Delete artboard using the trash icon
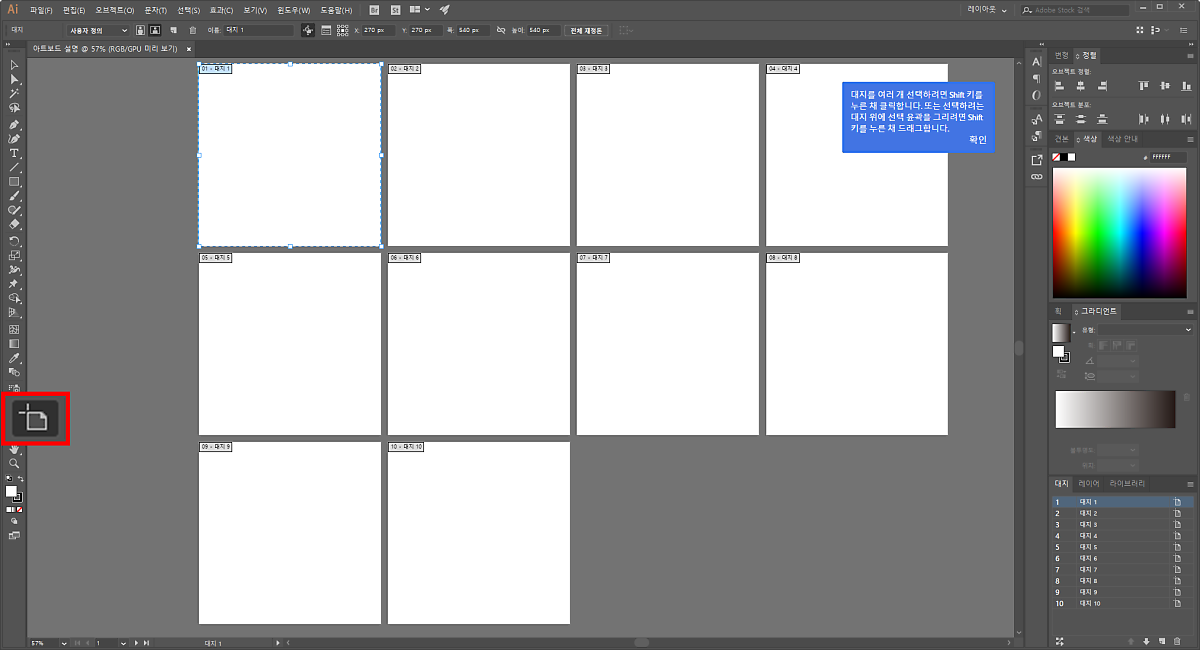The image size is (1200, 650). [x=192, y=31]
